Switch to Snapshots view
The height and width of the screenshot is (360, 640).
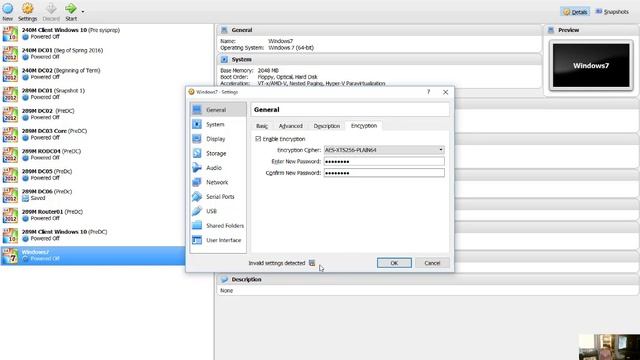click(x=612, y=12)
